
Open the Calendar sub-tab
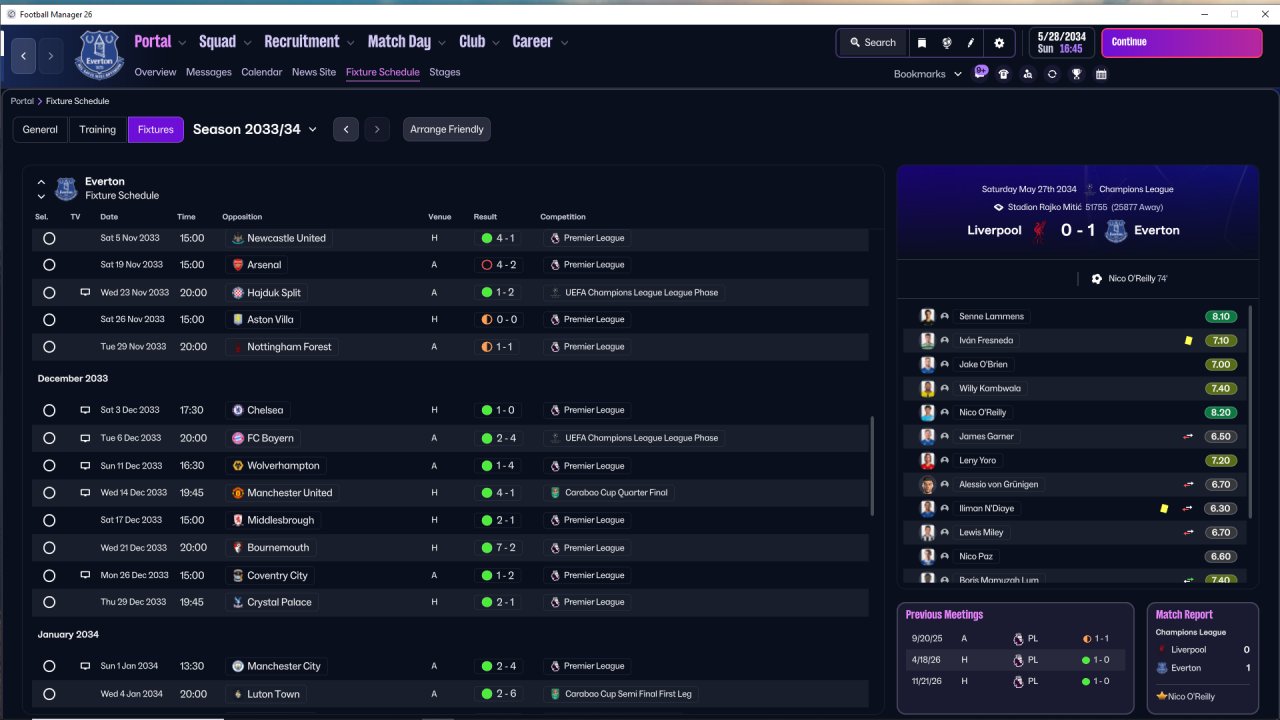pyautogui.click(x=262, y=72)
